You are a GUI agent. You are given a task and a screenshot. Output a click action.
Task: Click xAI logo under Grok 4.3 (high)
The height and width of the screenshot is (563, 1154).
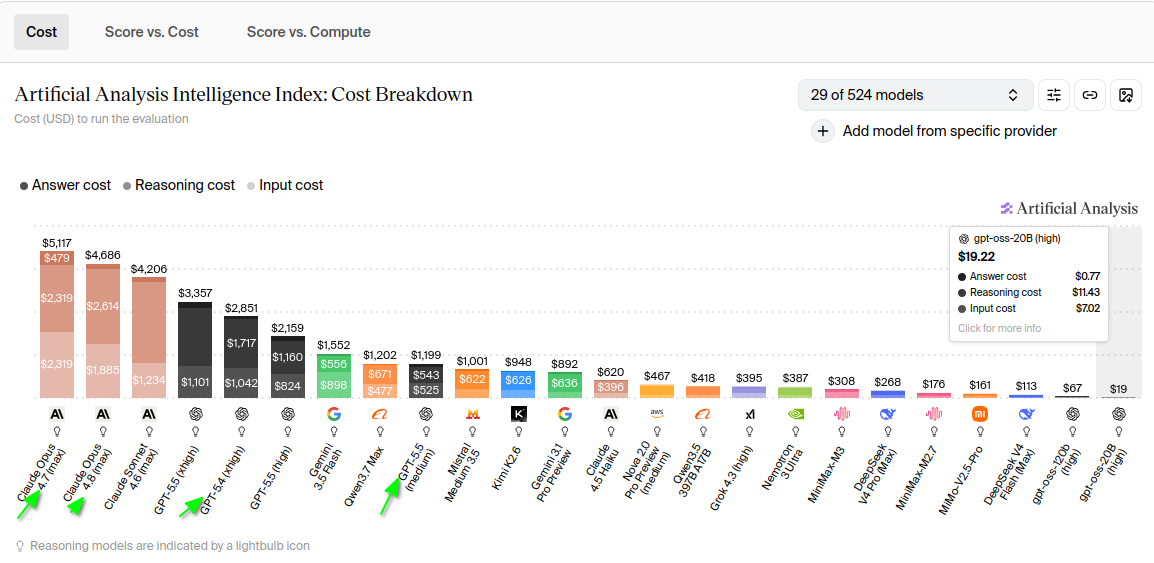pos(749,414)
